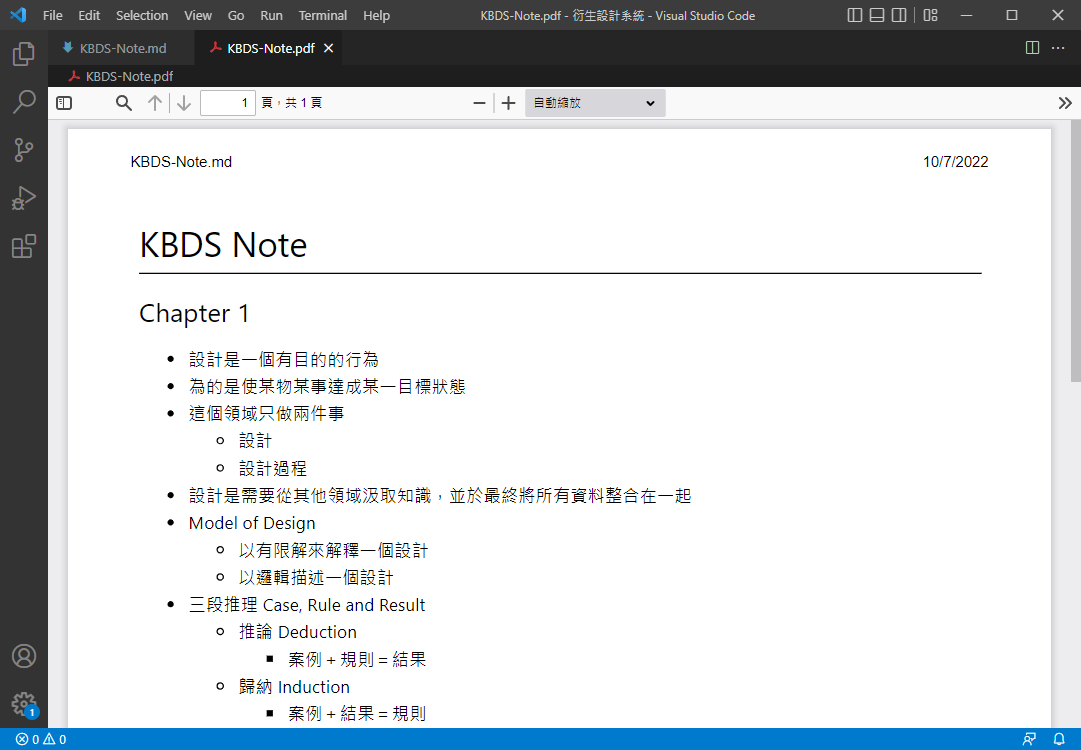1081x750 pixels.
Task: Open the Search view in activity bar
Action: tap(23, 102)
